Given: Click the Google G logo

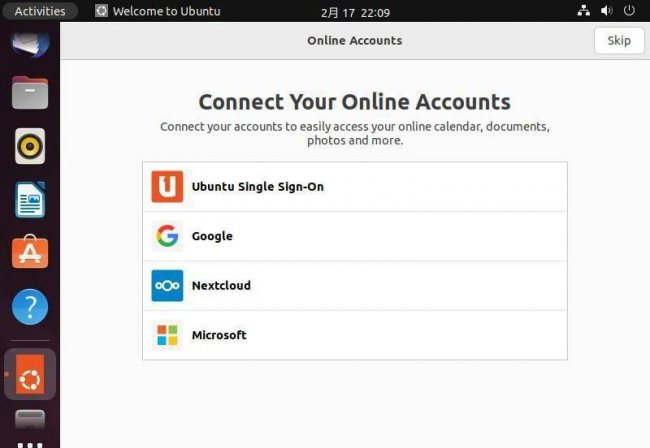Looking at the screenshot, I should 167,236.
